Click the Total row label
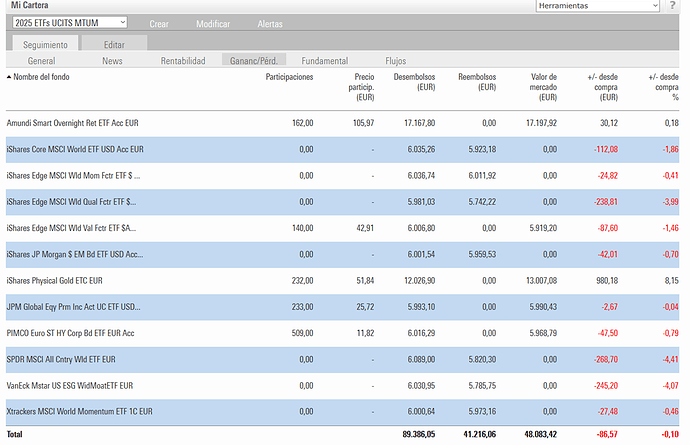 15,434
